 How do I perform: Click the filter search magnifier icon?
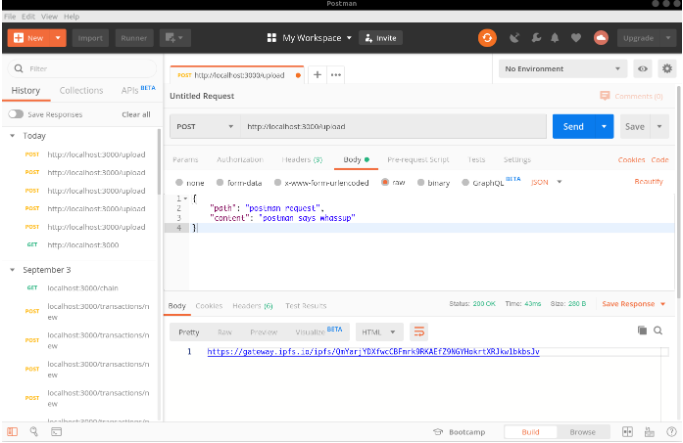(18, 69)
